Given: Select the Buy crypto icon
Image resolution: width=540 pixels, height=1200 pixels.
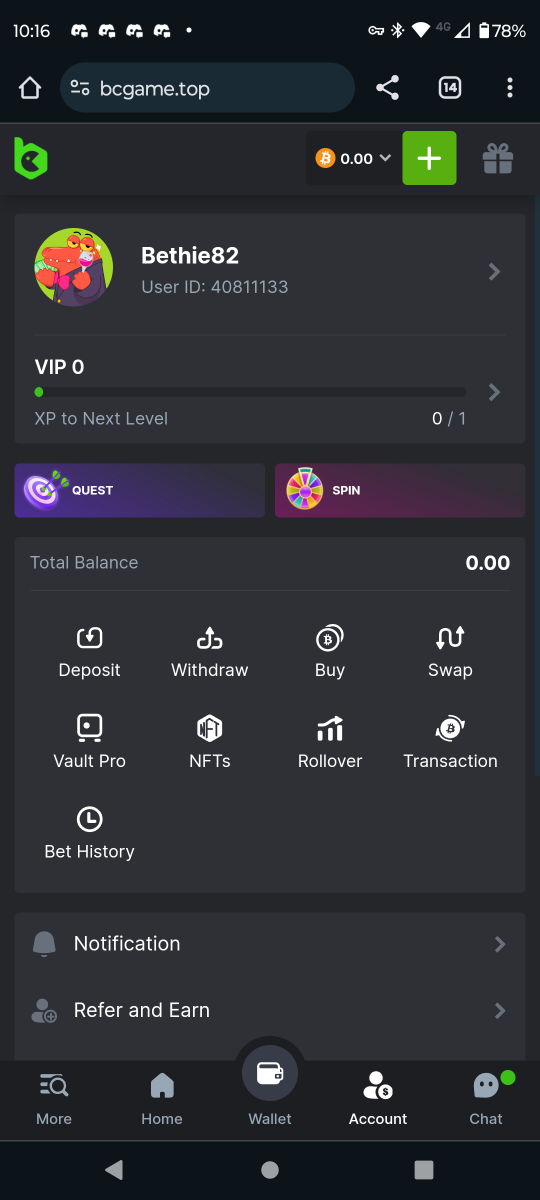Looking at the screenshot, I should click(x=329, y=638).
